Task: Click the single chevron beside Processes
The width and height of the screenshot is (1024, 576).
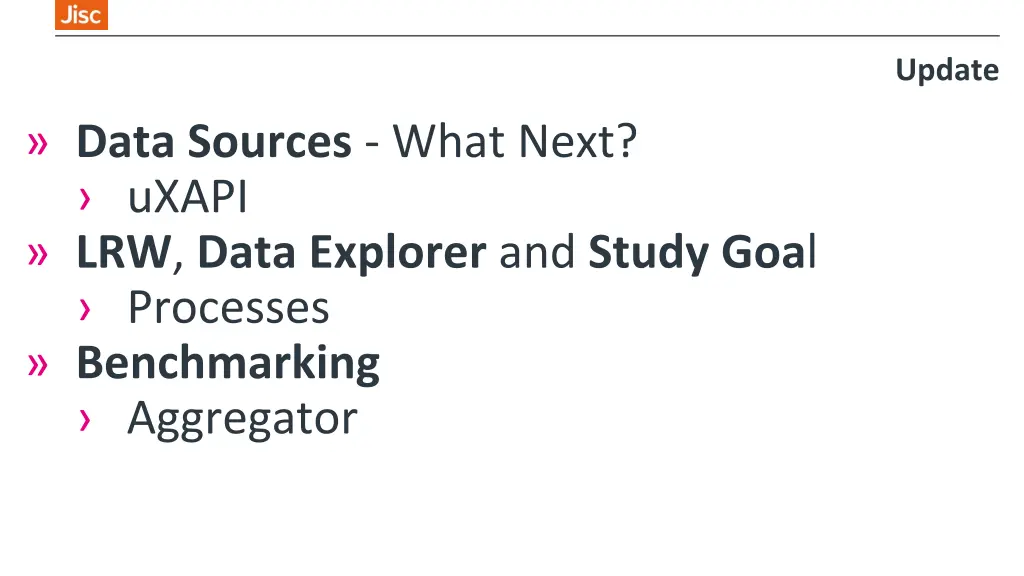Action: pos(84,310)
